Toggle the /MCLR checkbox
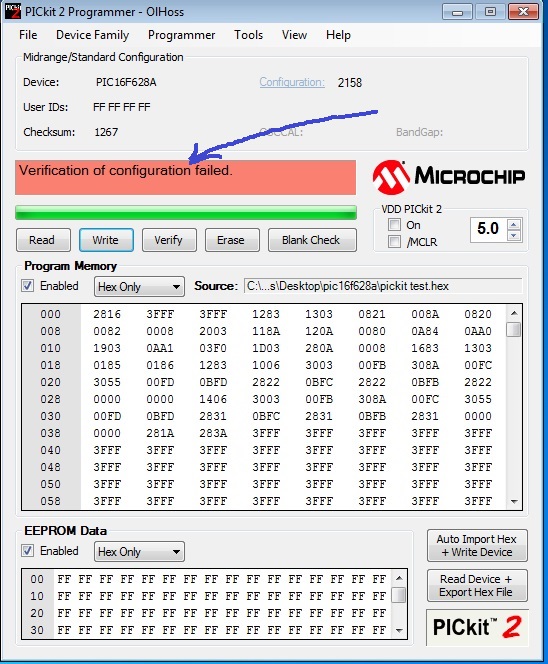Screen dimensions: 548x664 (394, 242)
